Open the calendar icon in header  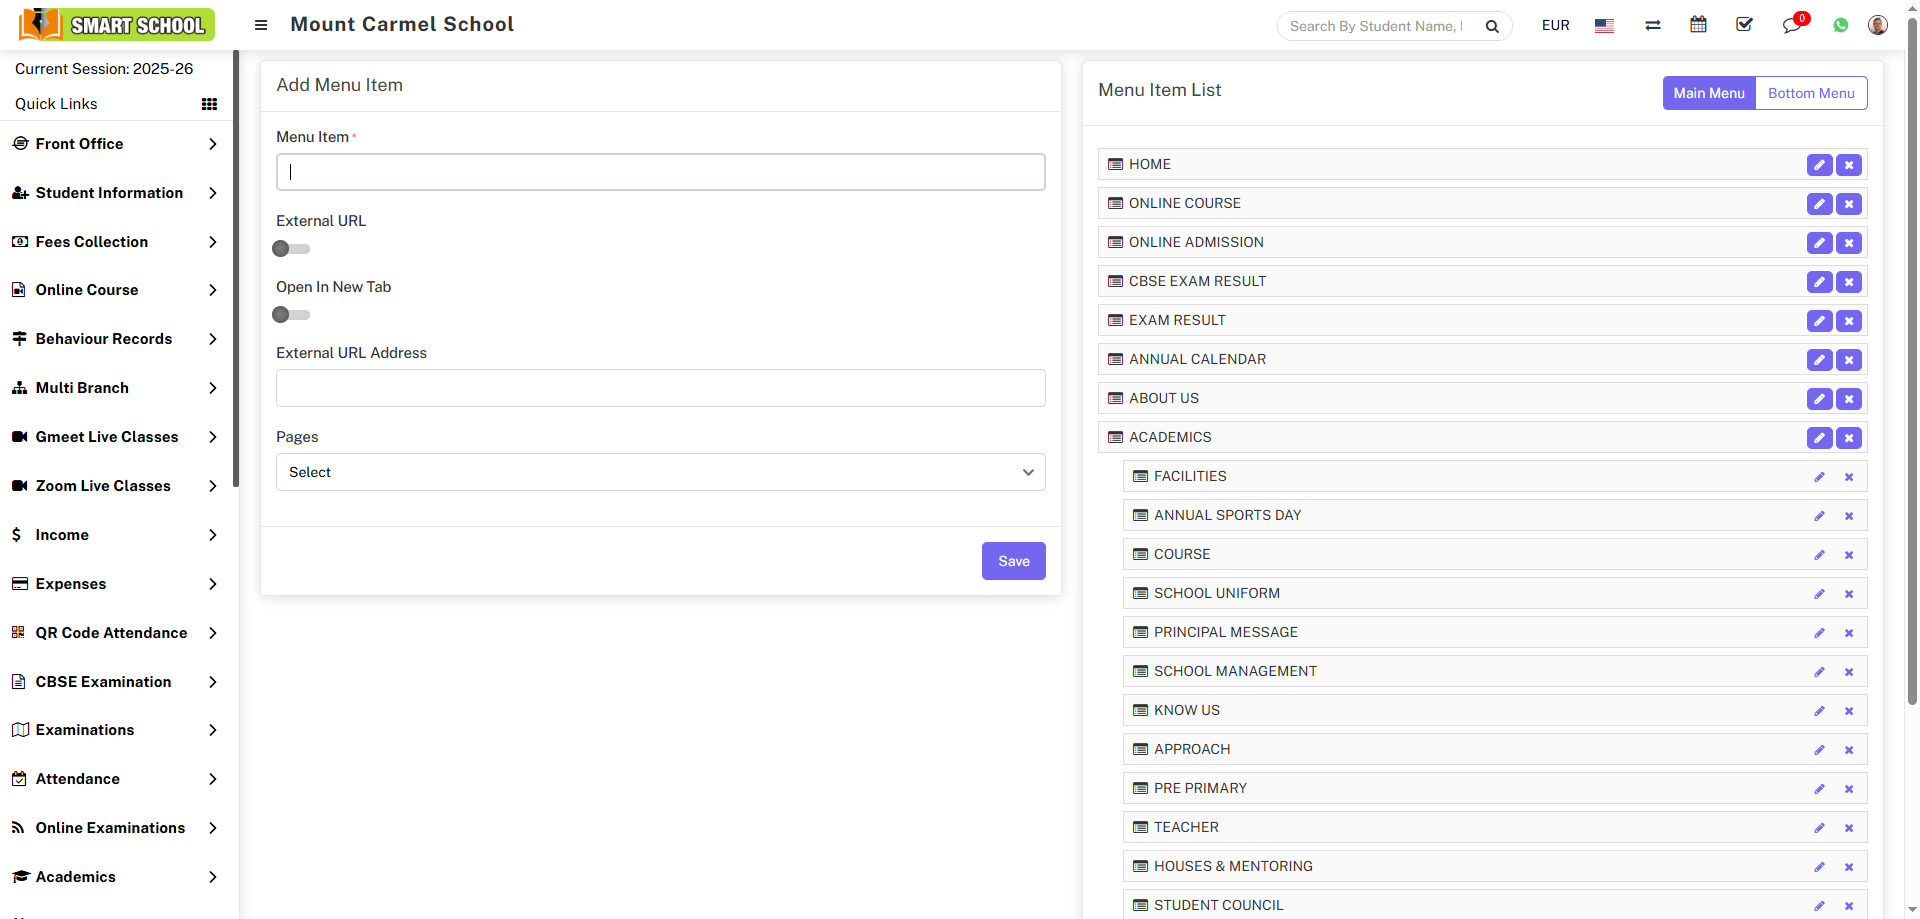[1698, 25]
